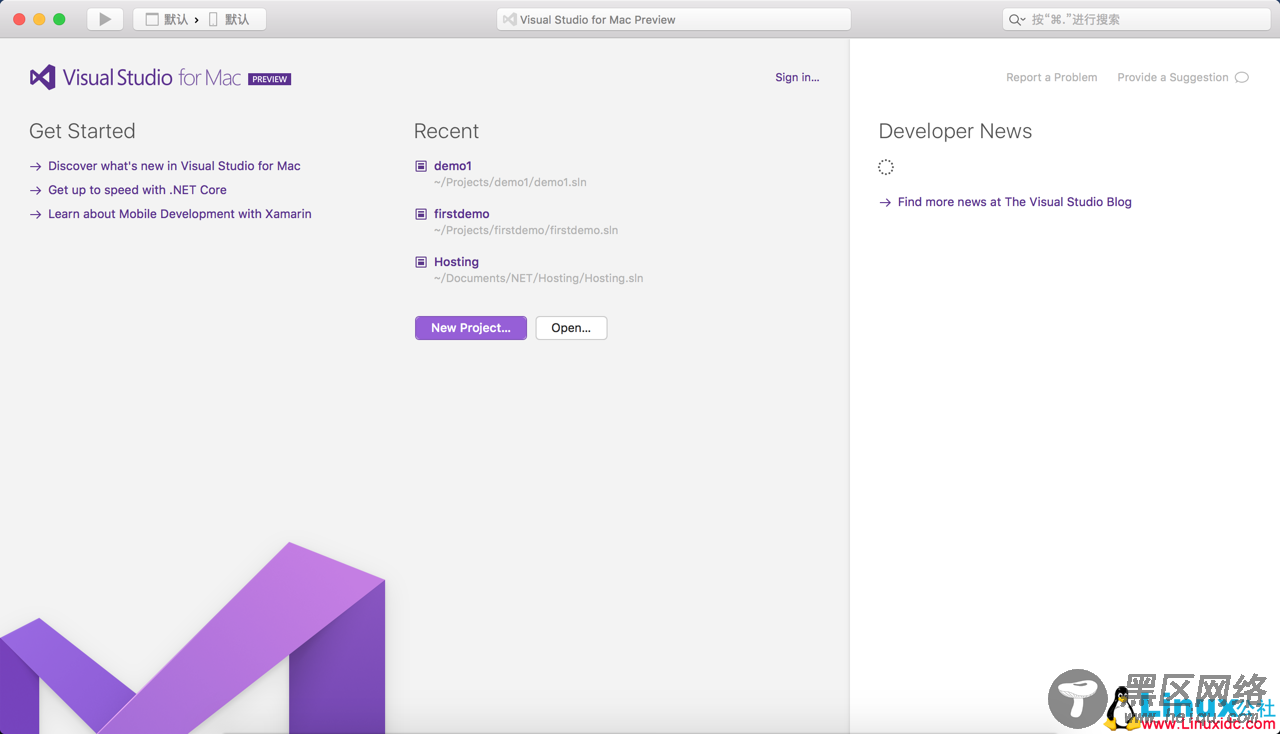Click the device icon before second 默认
Viewport: 1280px width, 734px height.
pos(213,19)
